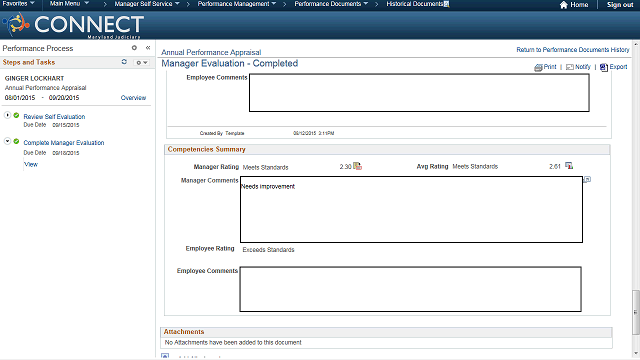
Task: Open the Avg Rating details icon
Action: click(569, 166)
